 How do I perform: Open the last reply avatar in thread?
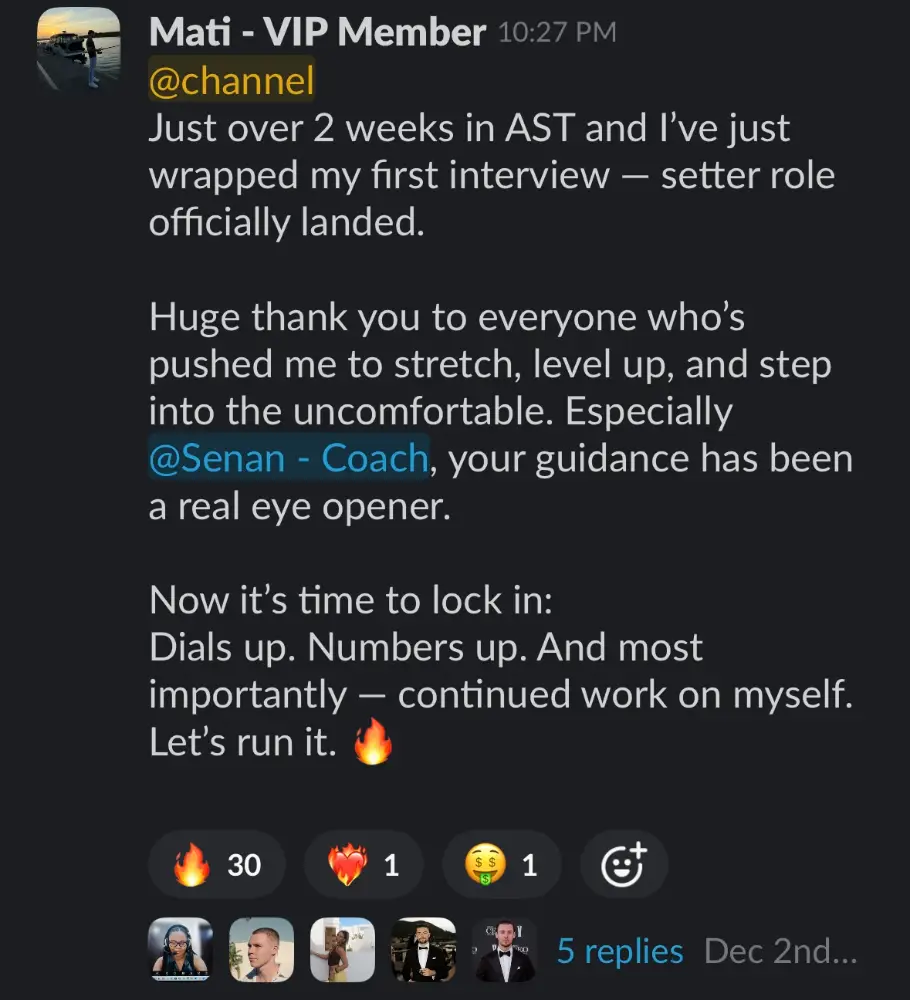[x=504, y=950]
